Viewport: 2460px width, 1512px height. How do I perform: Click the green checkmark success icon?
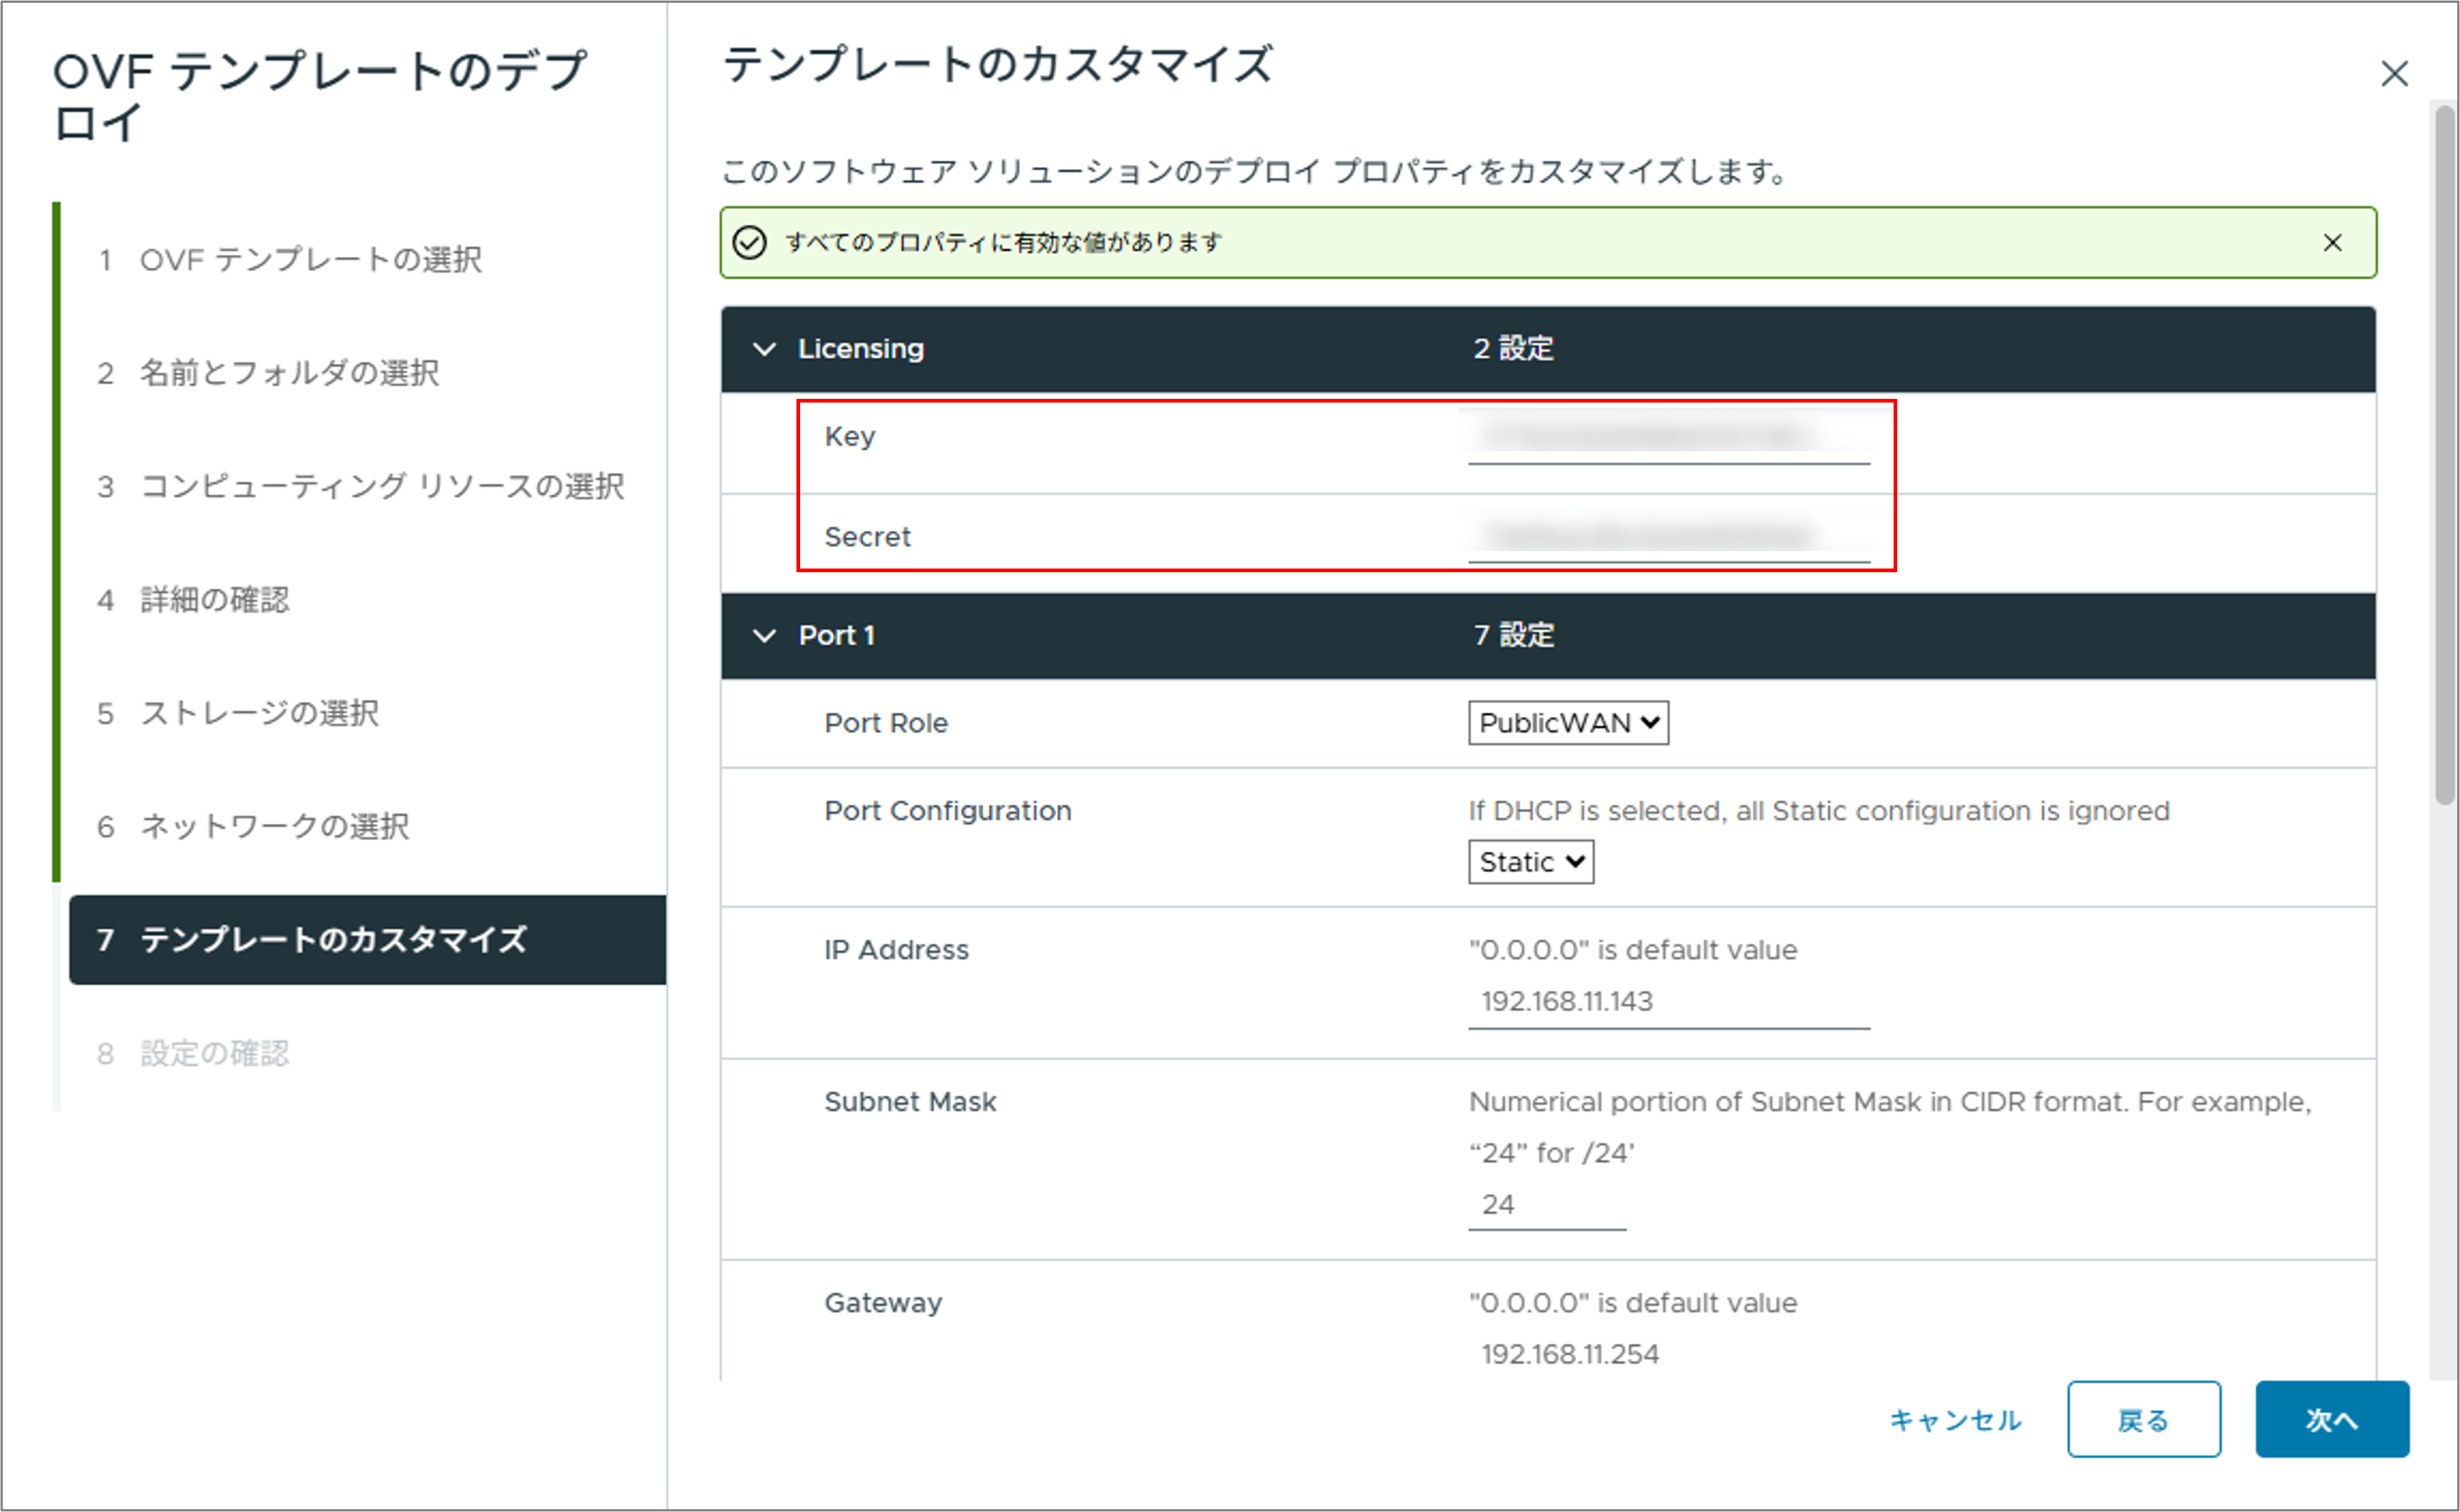point(750,243)
